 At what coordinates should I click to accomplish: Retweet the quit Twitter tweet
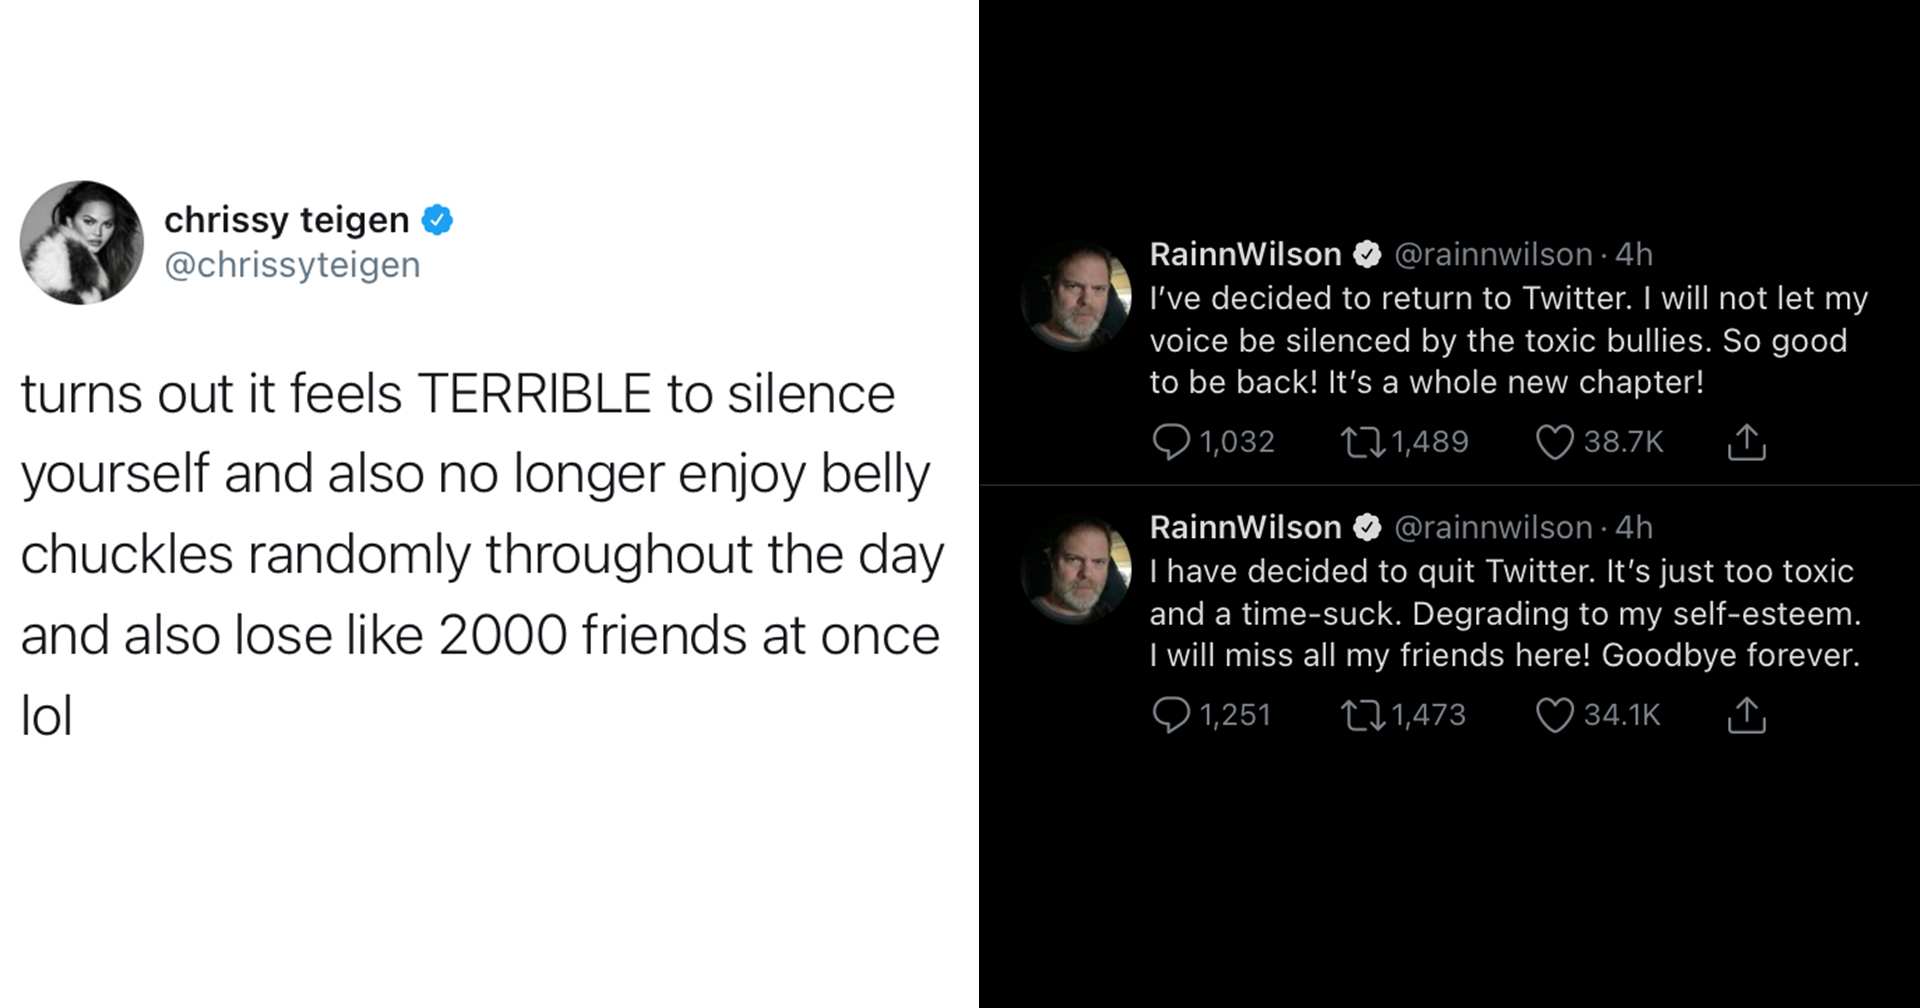[1362, 715]
